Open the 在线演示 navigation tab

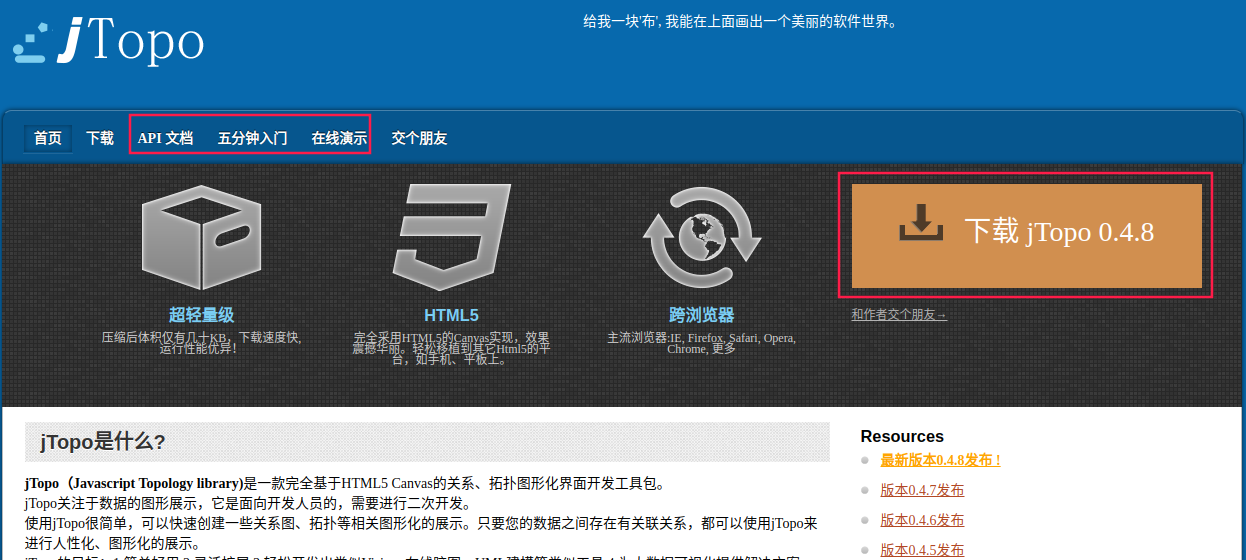tap(339, 138)
